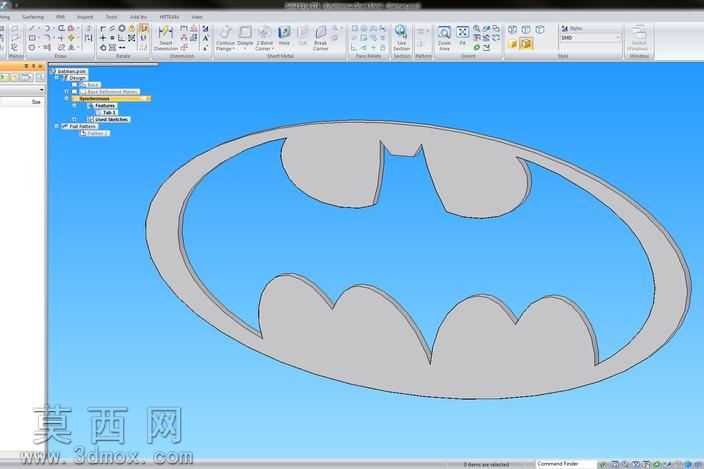Open the Contour Flange dropdown arrow

click(234, 48)
